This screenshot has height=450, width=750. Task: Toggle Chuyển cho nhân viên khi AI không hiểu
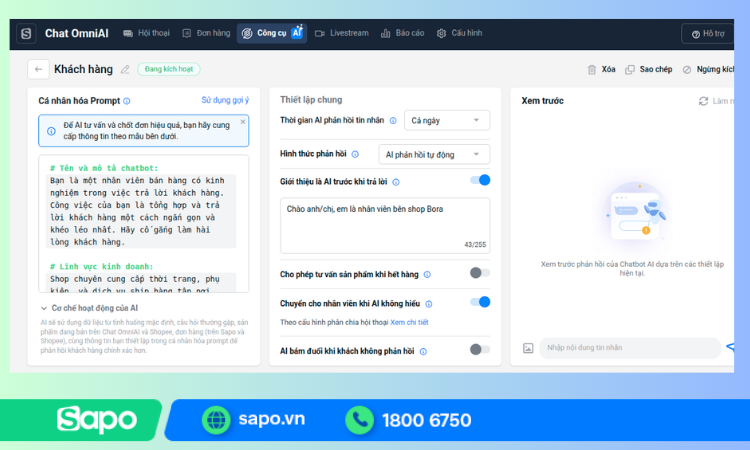480,302
